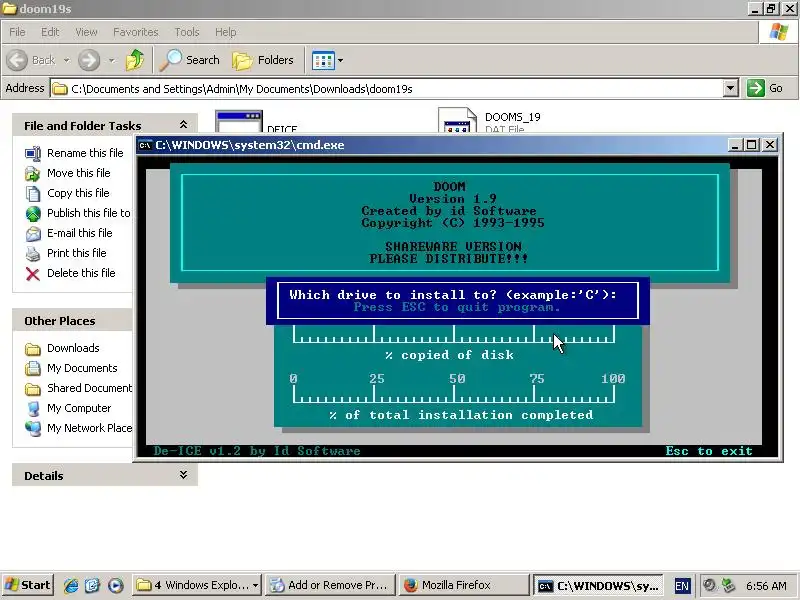Screen dimensions: 800x600
Task: Collapse File and Folder Tasks panel
Action: pos(183,124)
